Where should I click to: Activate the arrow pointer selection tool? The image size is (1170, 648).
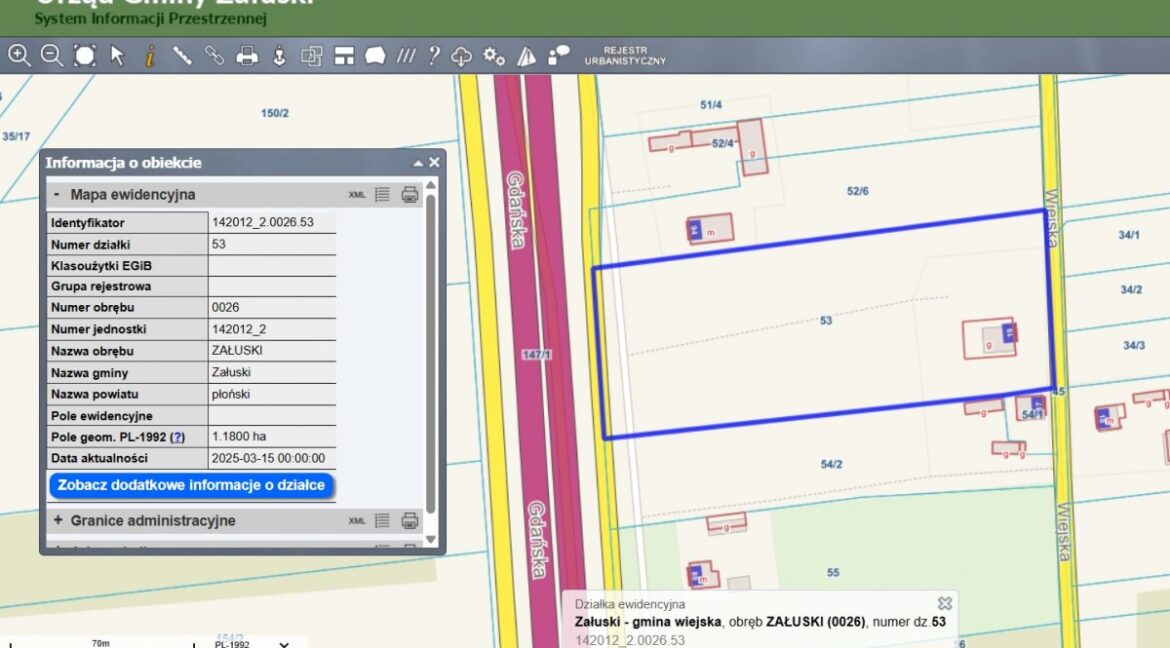pyautogui.click(x=117, y=55)
